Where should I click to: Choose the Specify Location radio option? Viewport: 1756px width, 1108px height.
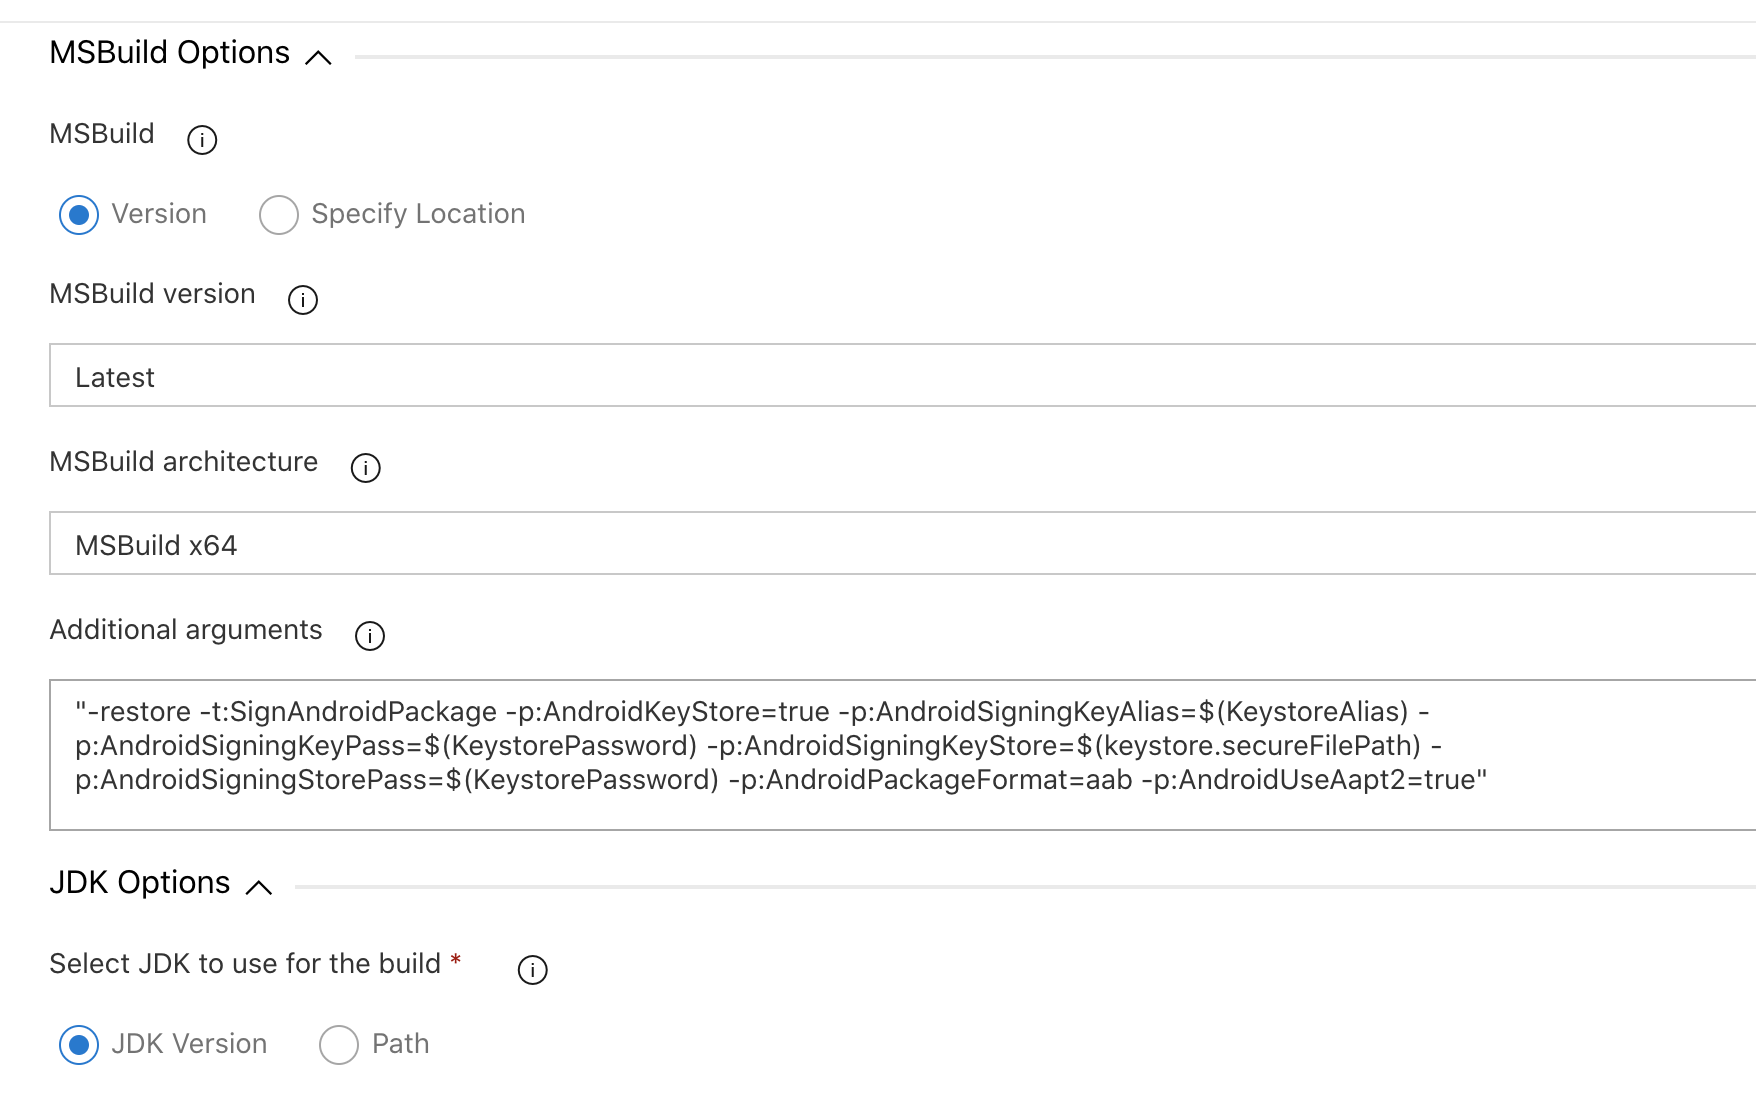[279, 215]
